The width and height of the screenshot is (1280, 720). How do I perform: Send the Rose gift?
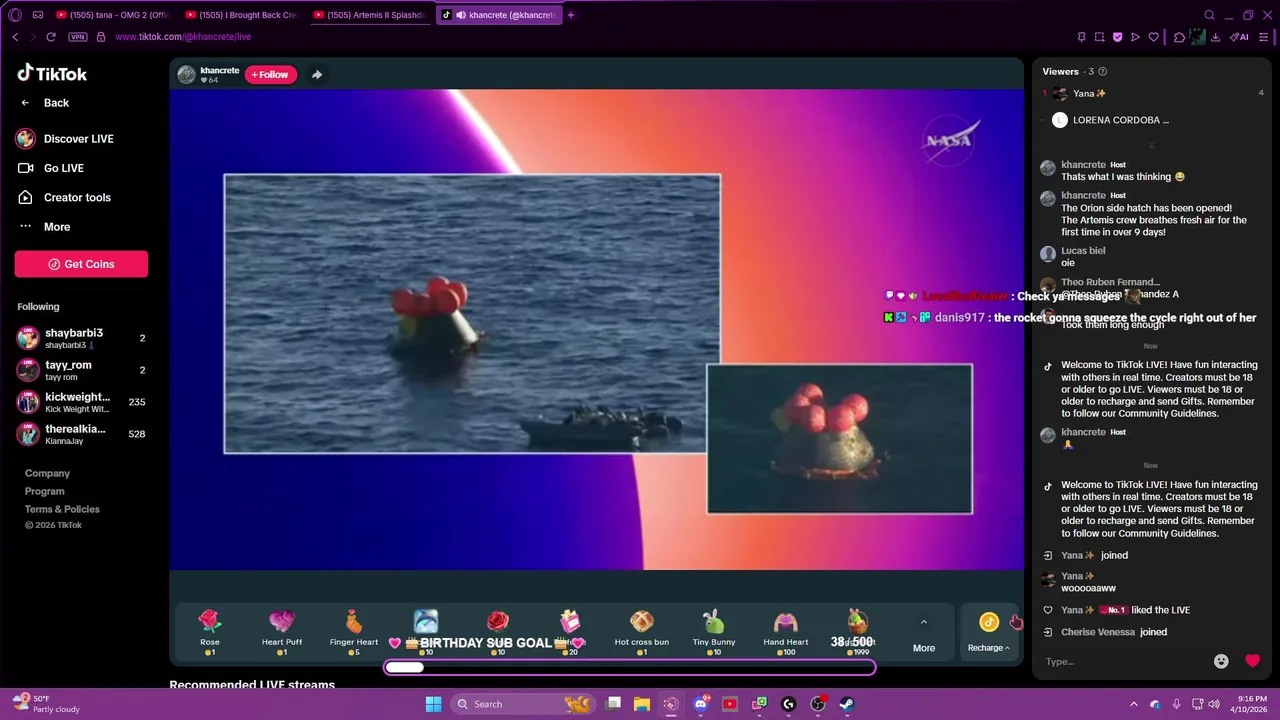(x=209, y=632)
